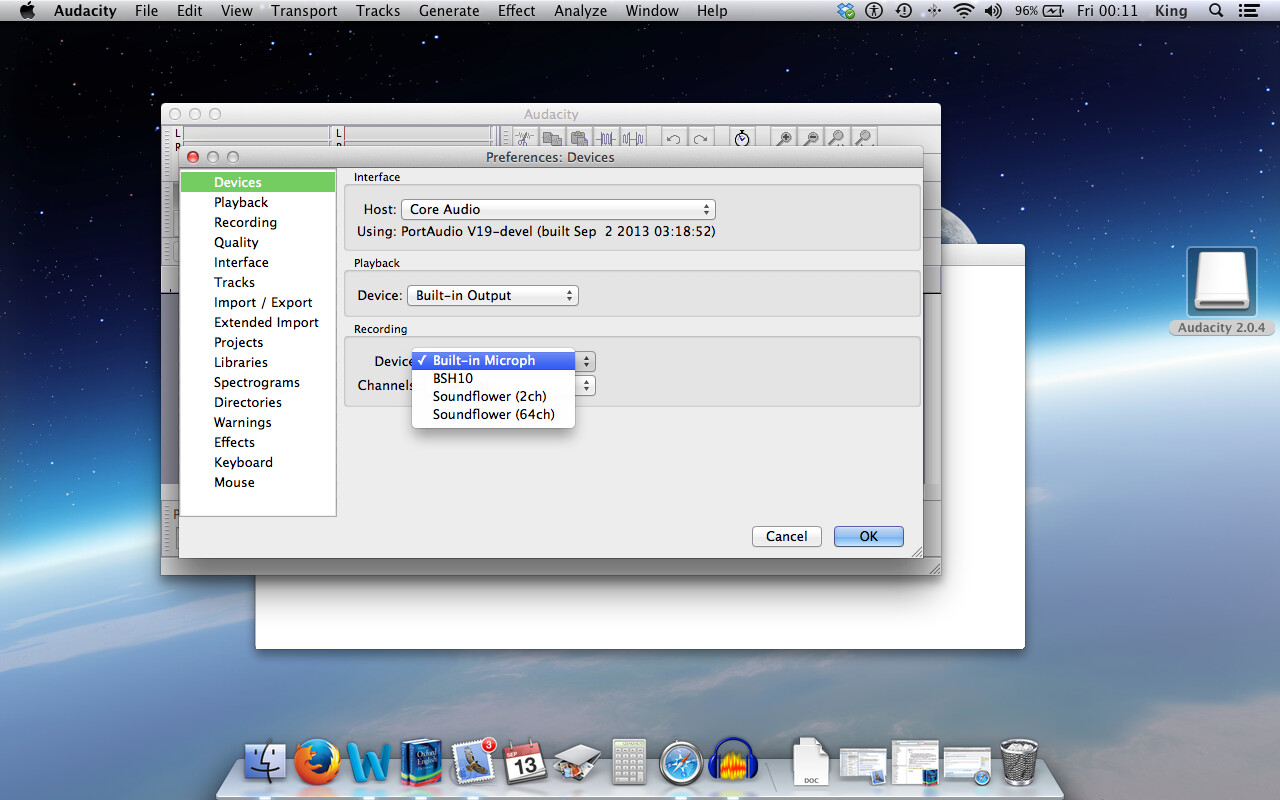The image size is (1280, 800).
Task: Select Interface in preferences sidebar
Action: pyautogui.click(x=258, y=262)
